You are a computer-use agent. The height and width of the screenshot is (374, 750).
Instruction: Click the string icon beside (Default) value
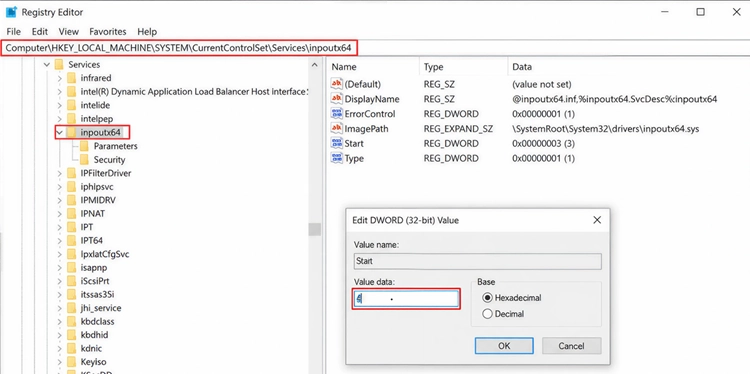coord(337,84)
